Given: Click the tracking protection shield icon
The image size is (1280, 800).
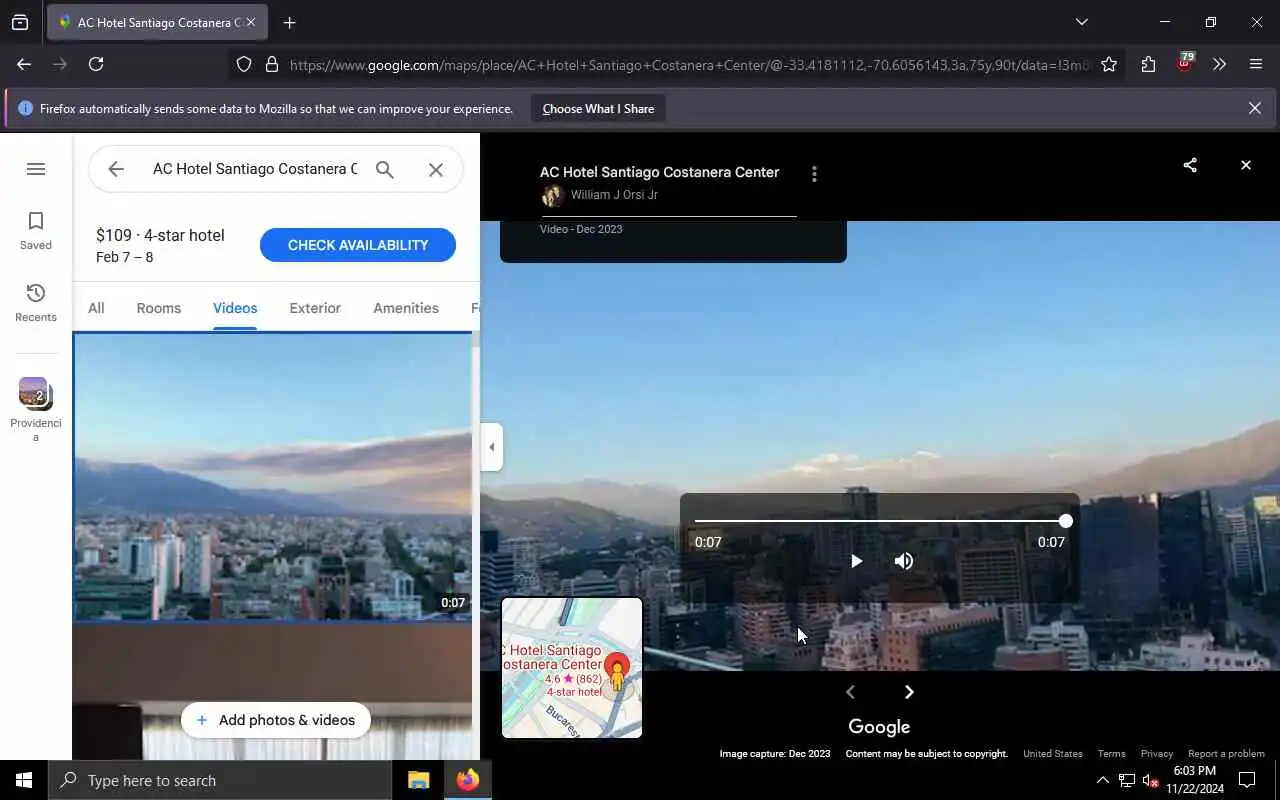Looking at the screenshot, I should [244, 64].
